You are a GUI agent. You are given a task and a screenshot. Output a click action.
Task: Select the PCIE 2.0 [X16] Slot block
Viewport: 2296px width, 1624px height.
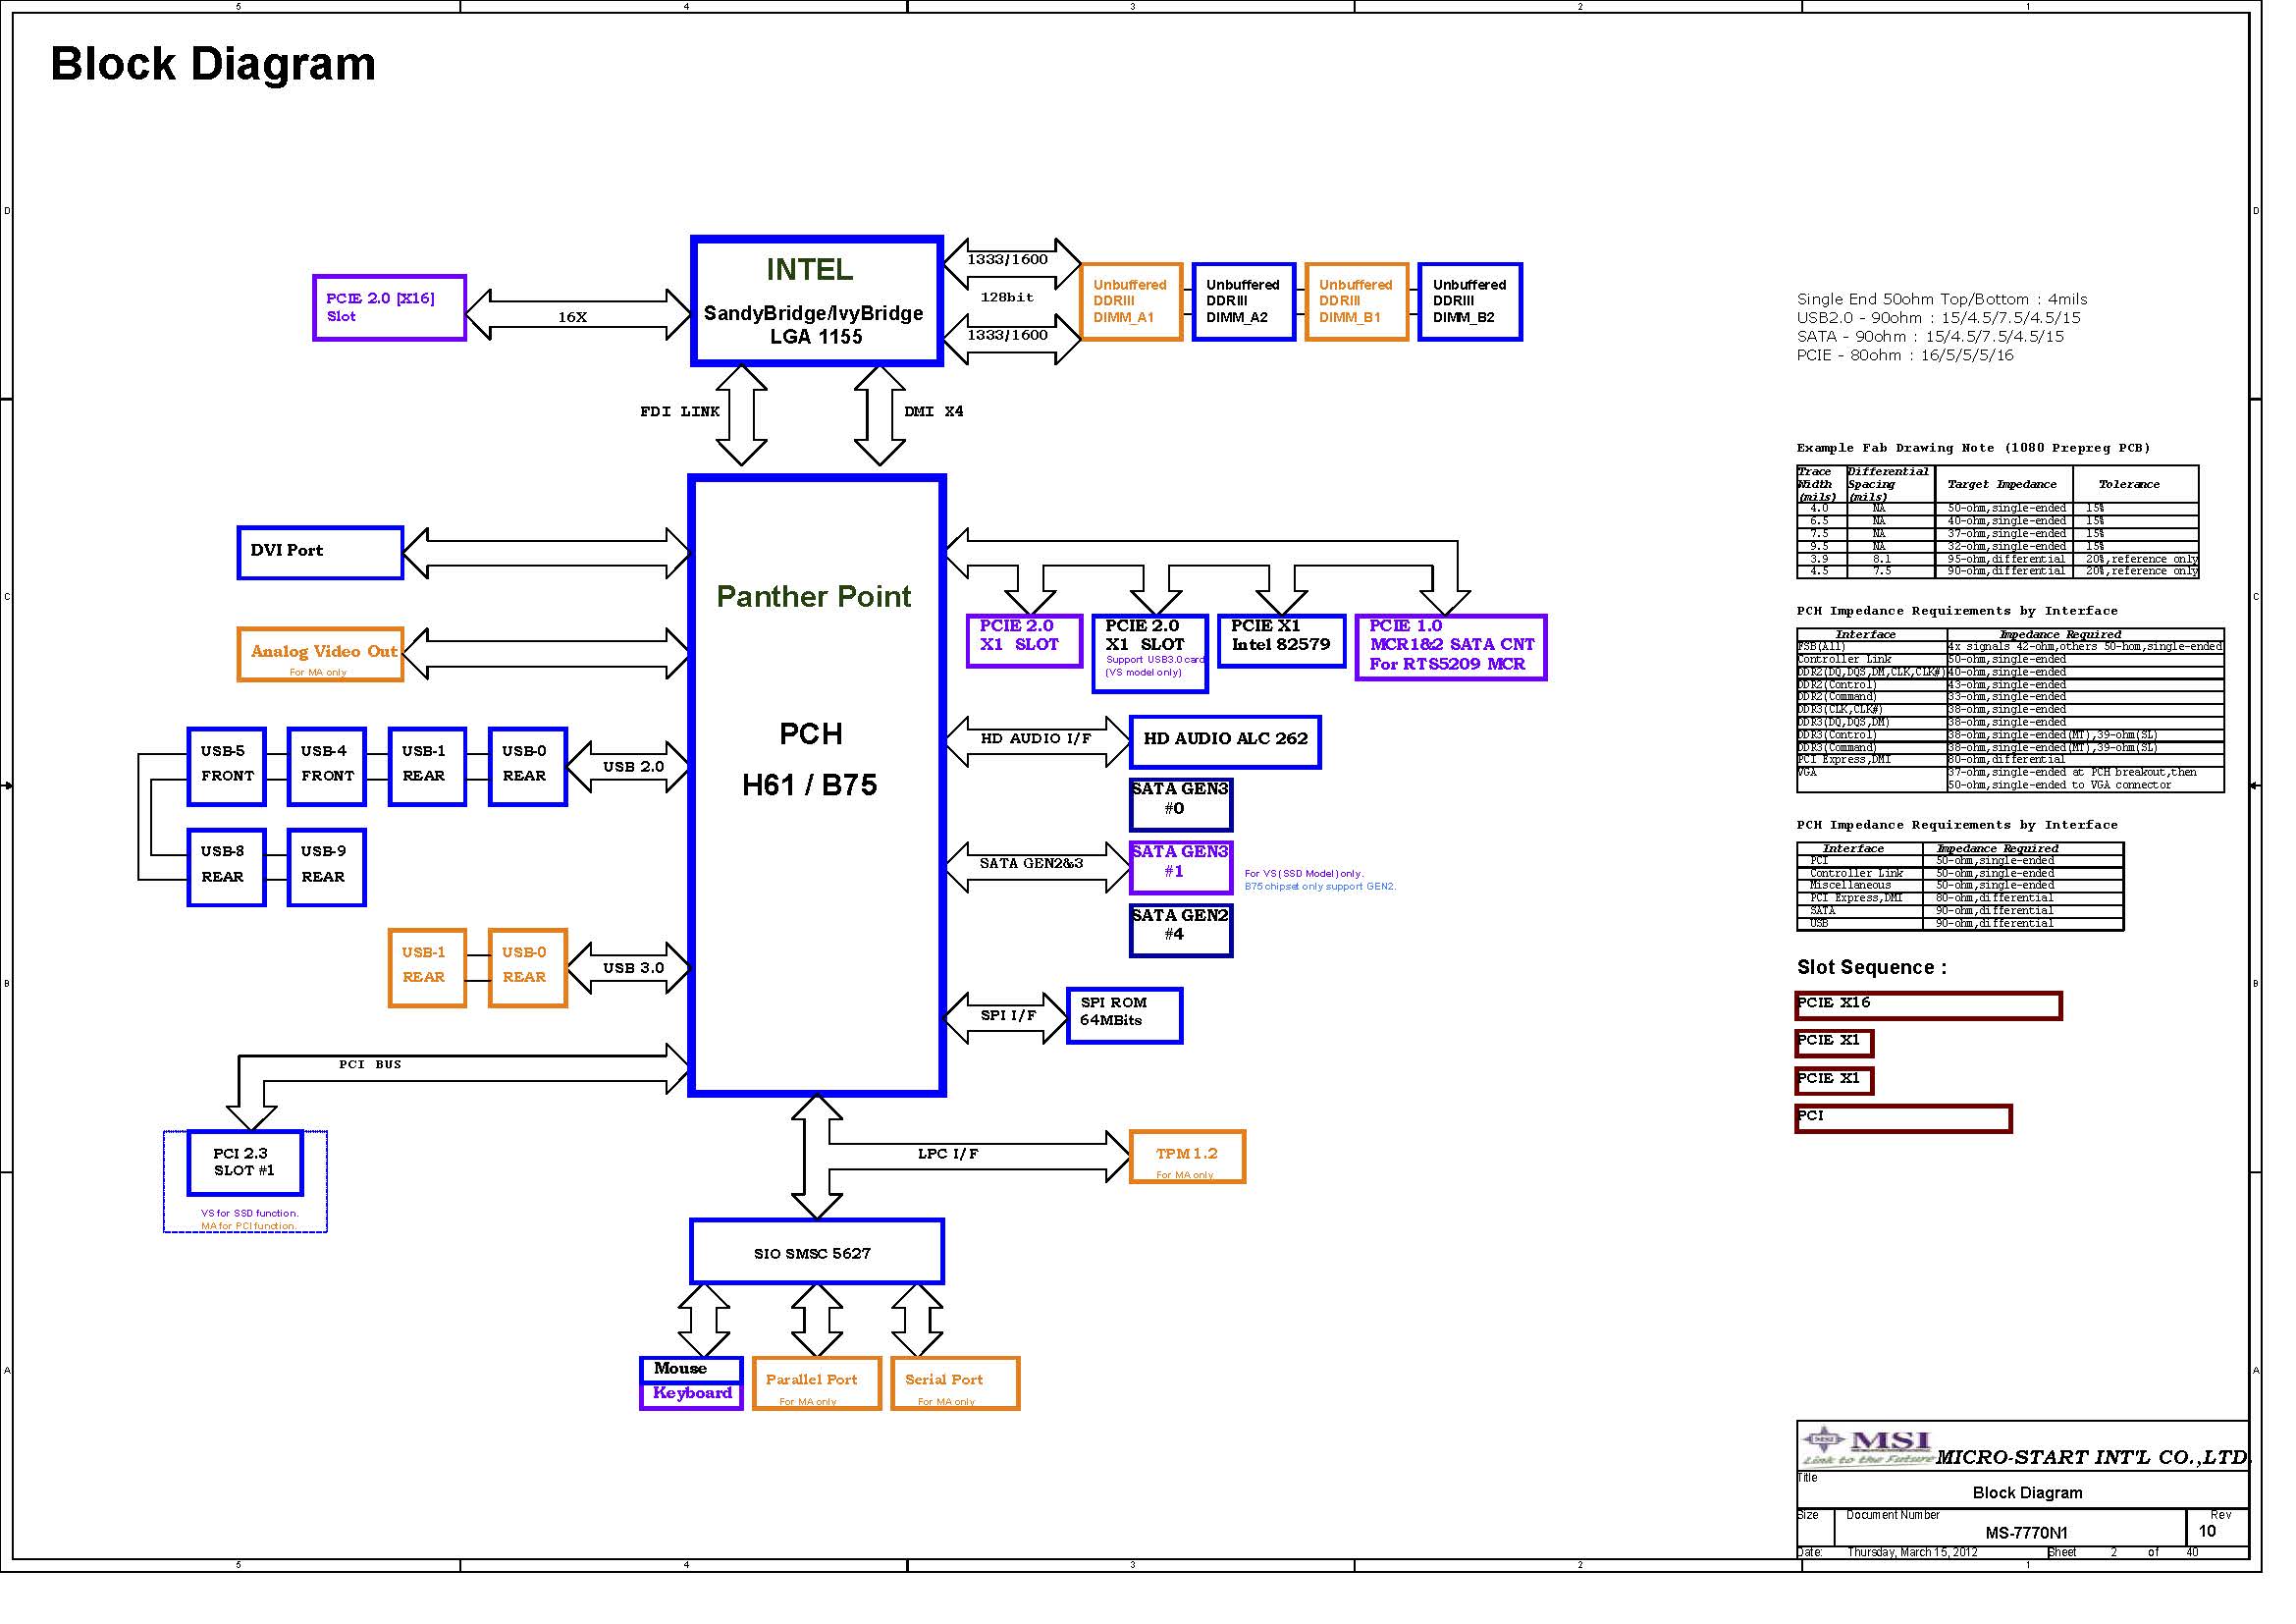(389, 308)
